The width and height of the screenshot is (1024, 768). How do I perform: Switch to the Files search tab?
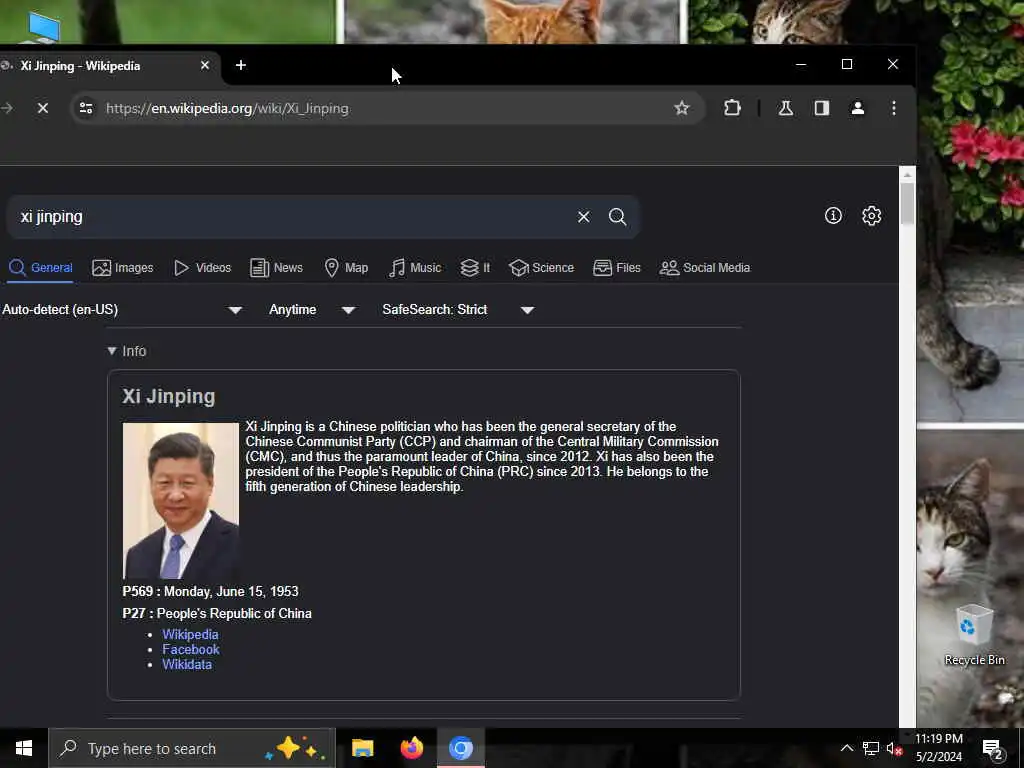pos(617,268)
